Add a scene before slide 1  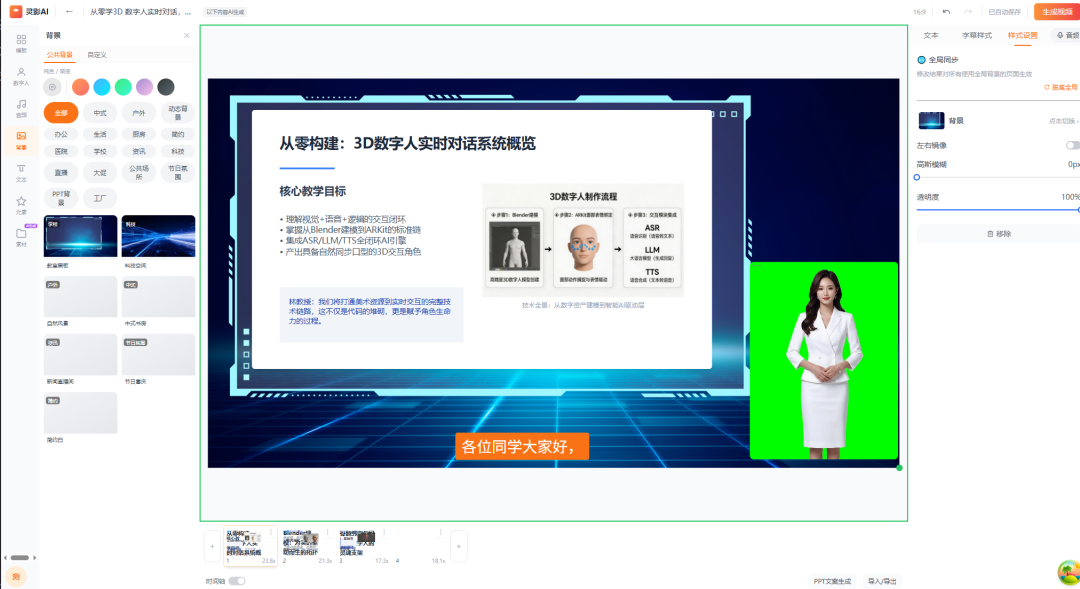[212, 546]
